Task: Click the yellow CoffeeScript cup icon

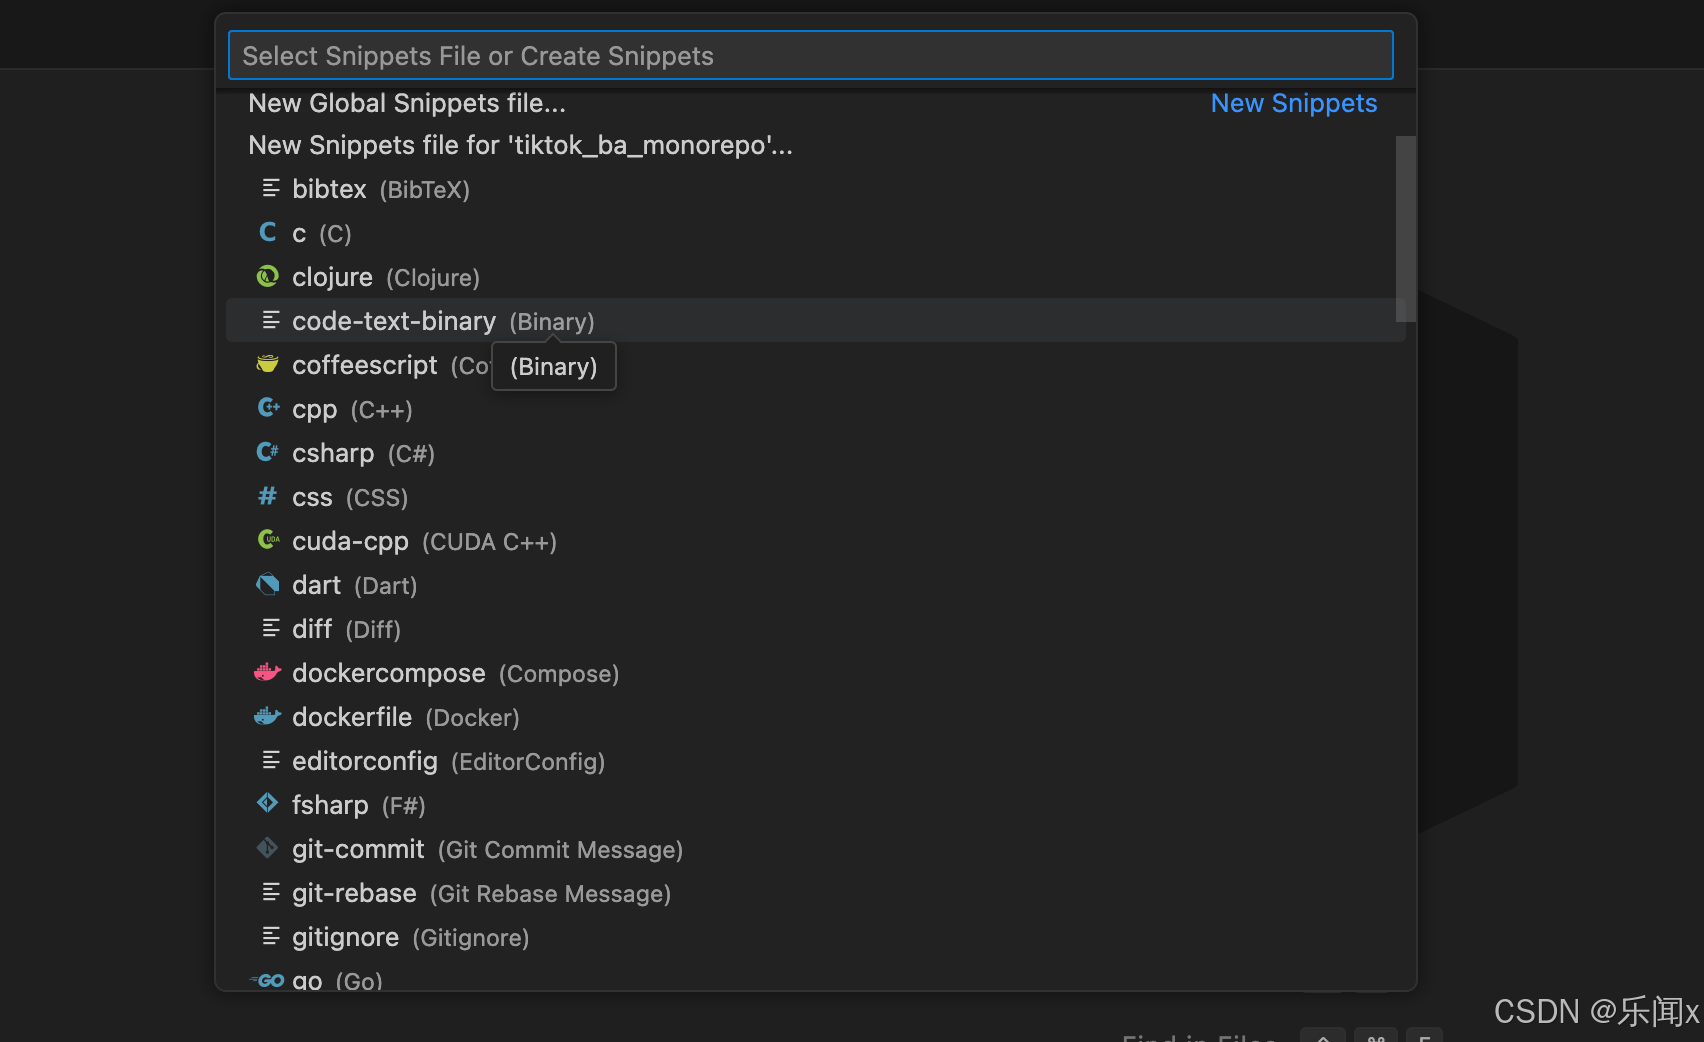Action: tap(268, 364)
